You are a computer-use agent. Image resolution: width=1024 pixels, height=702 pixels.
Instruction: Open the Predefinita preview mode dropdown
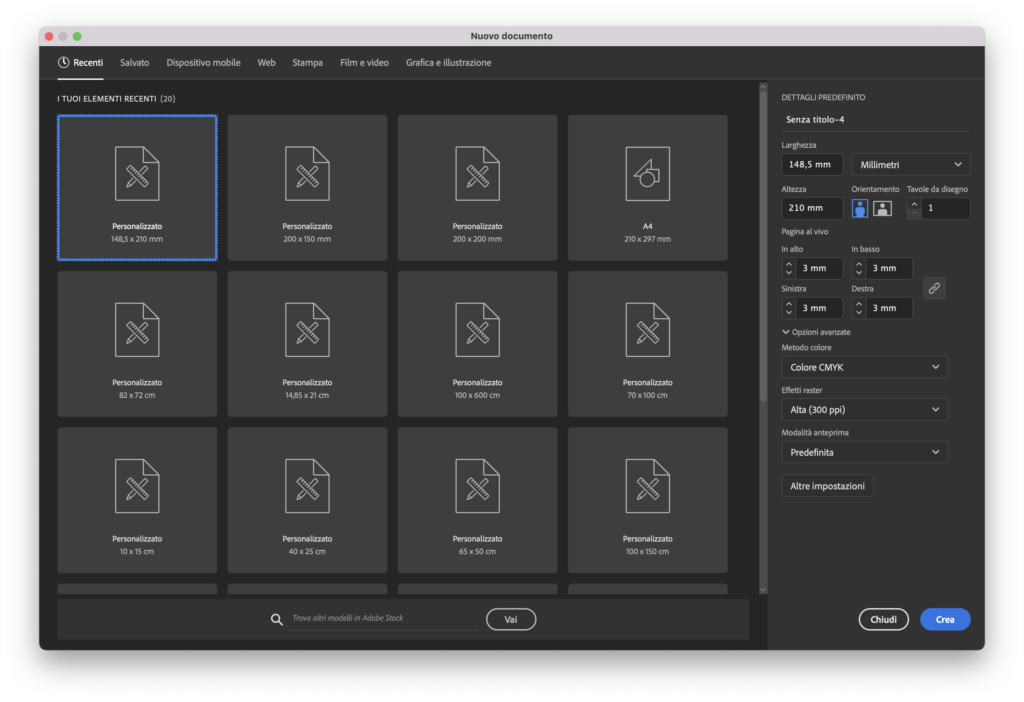864,452
